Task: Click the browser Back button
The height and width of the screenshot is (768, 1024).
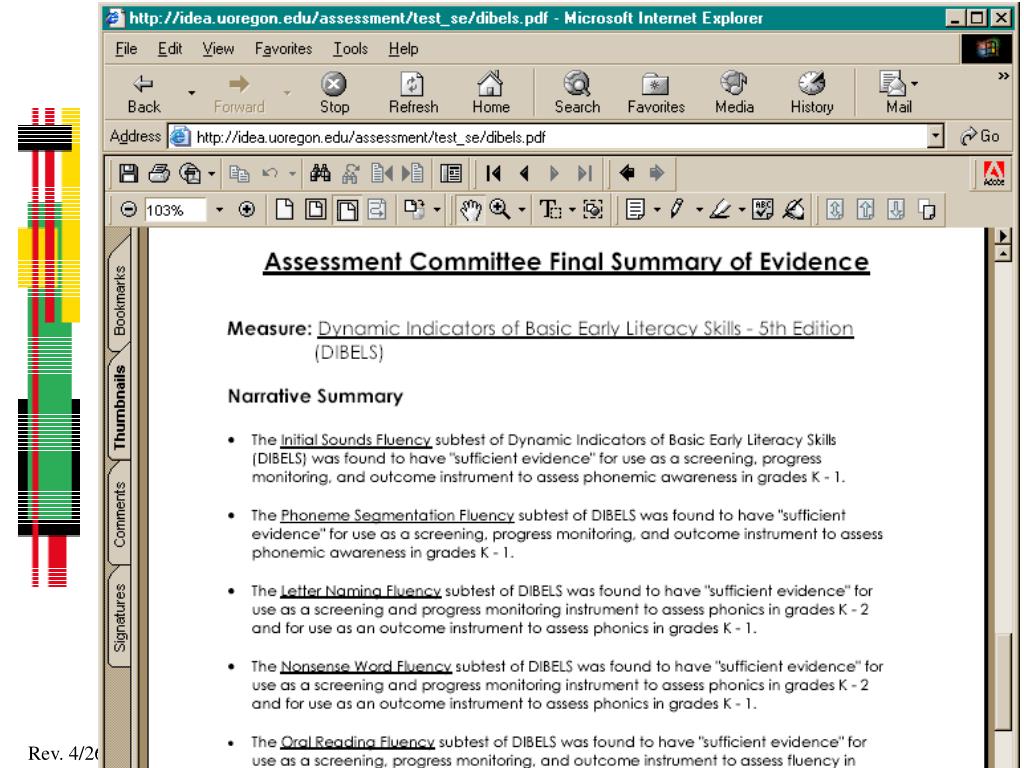Action: [144, 93]
